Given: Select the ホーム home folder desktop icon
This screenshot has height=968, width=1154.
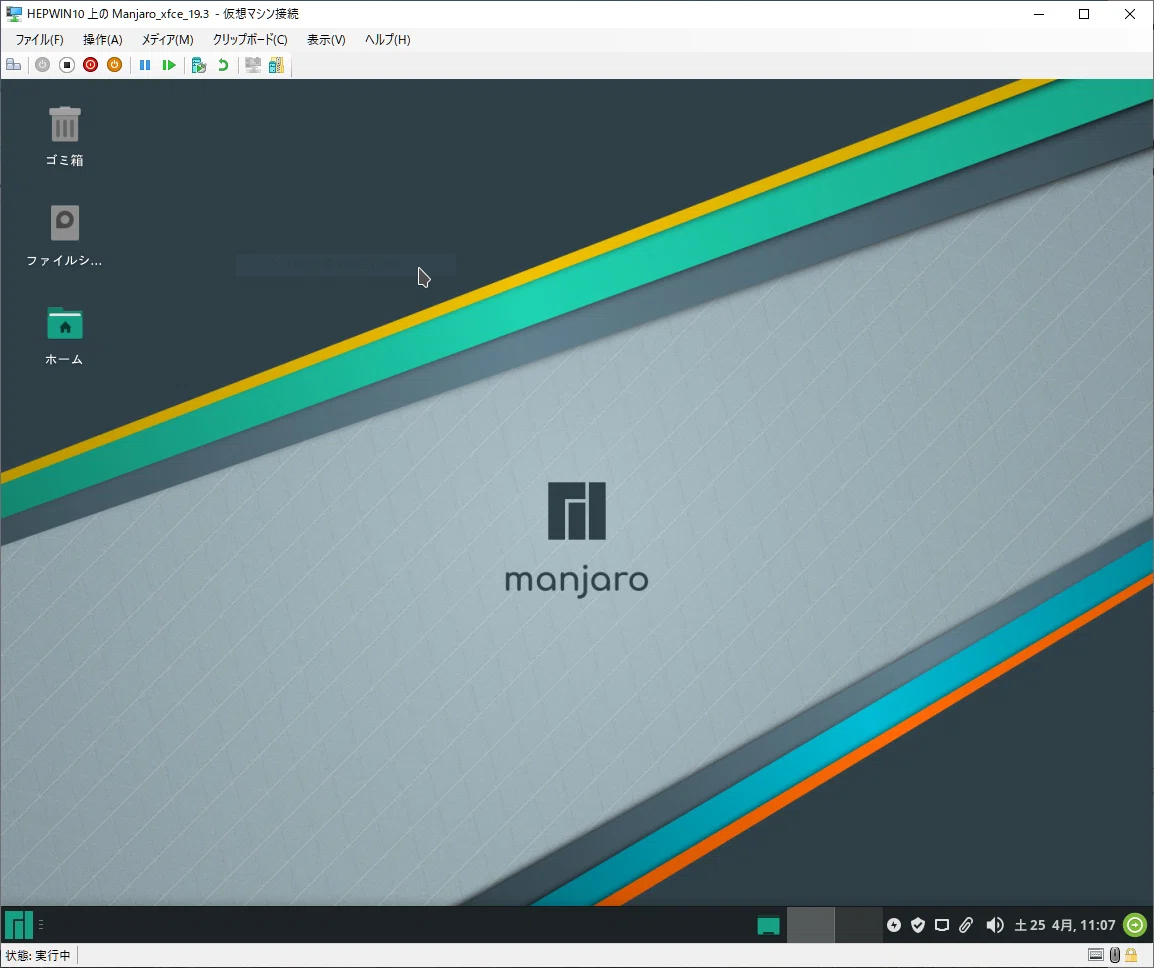Looking at the screenshot, I should click(x=65, y=336).
